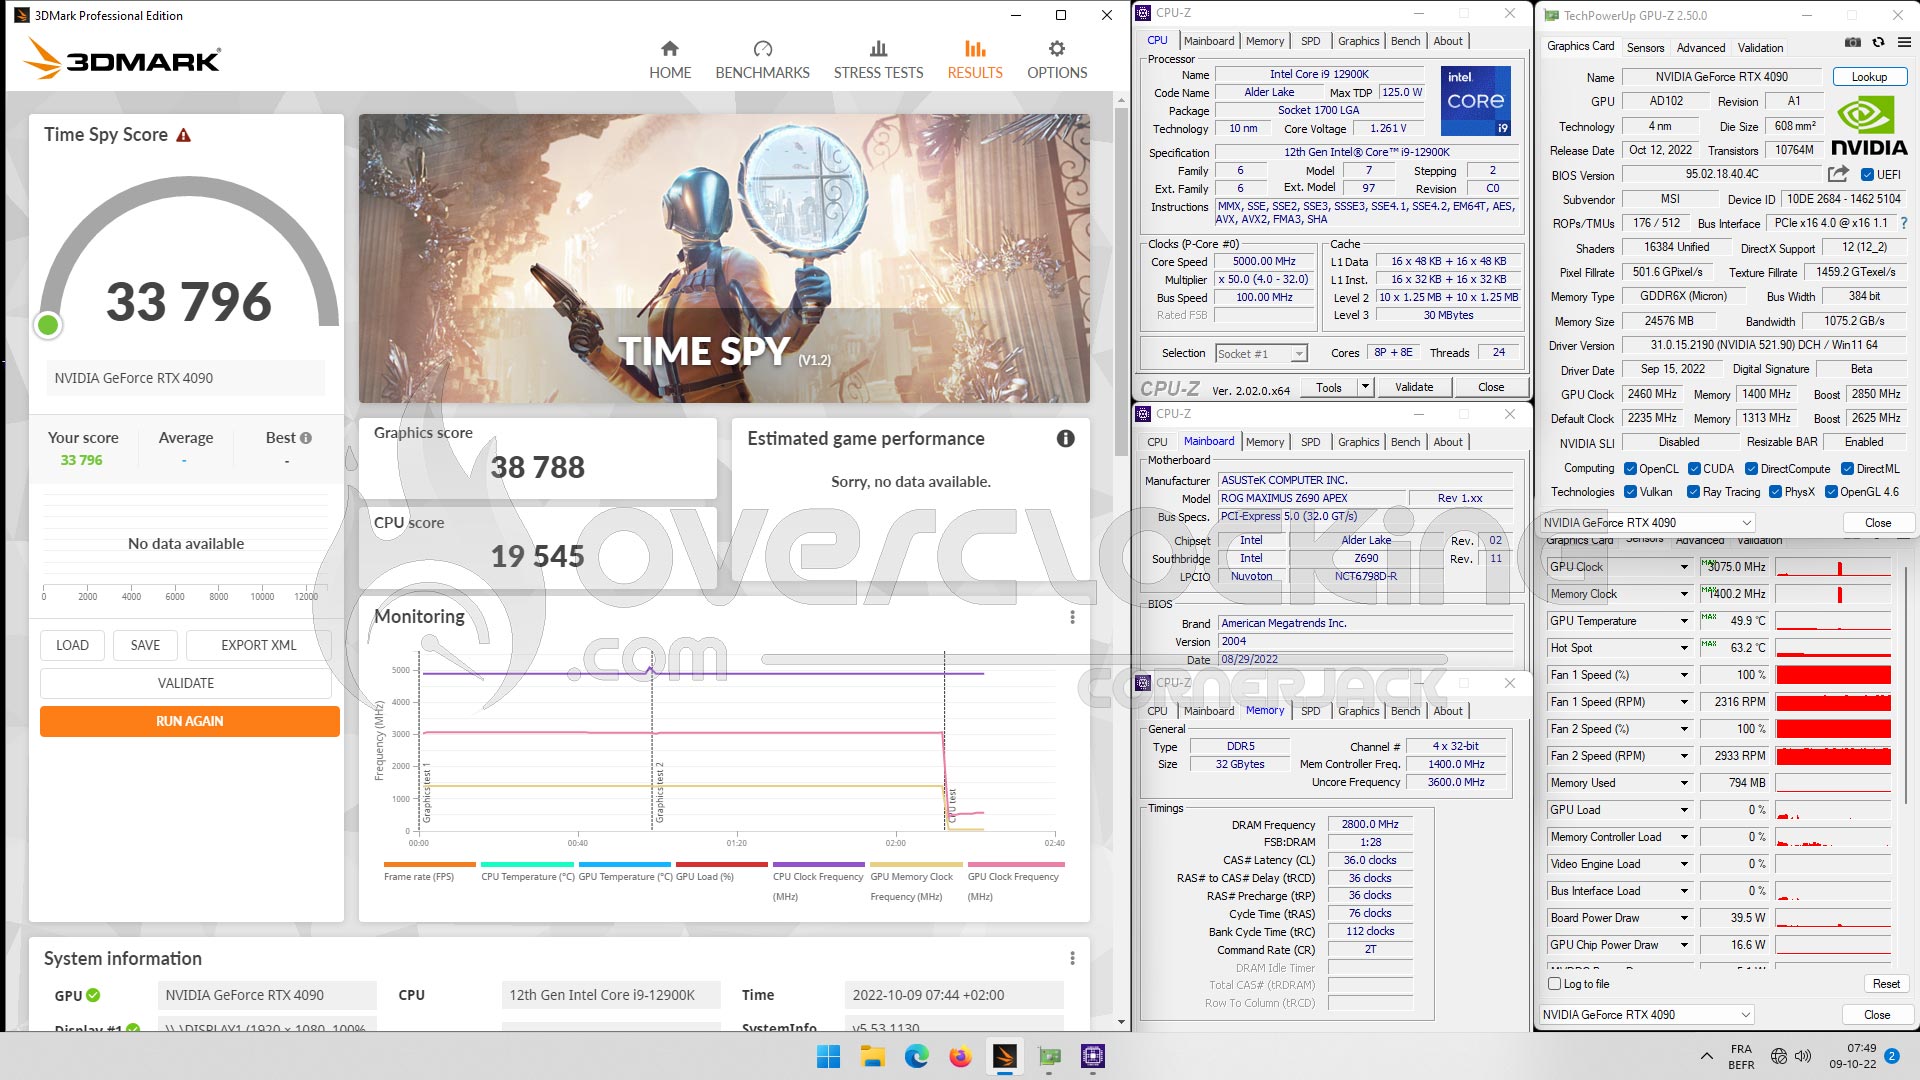Open the Socket #1 selection dropdown in CPU-Z

click(x=1262, y=353)
